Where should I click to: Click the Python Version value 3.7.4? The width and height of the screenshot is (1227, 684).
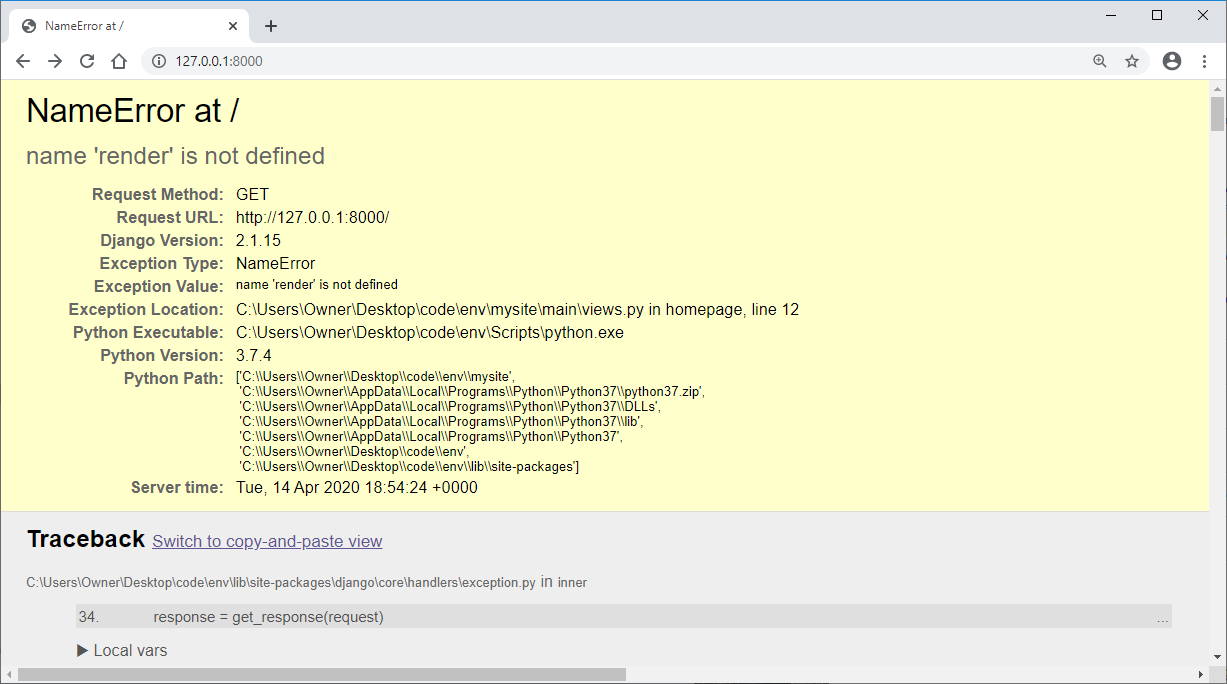coord(254,355)
